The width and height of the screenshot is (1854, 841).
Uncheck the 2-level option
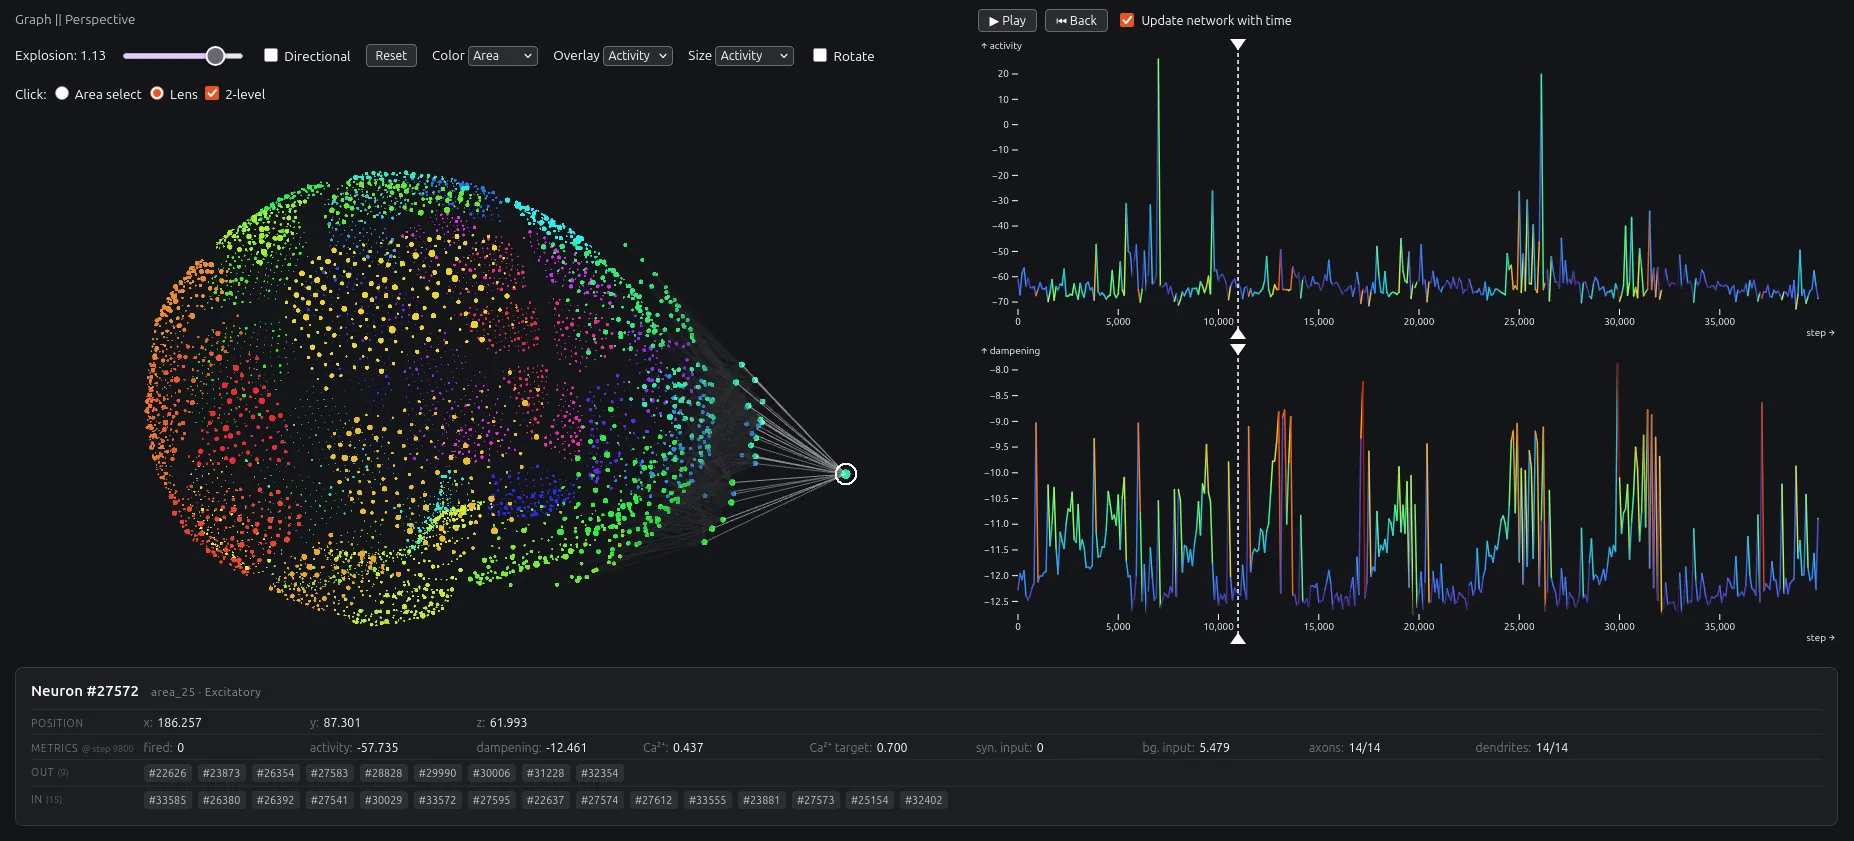click(x=212, y=93)
